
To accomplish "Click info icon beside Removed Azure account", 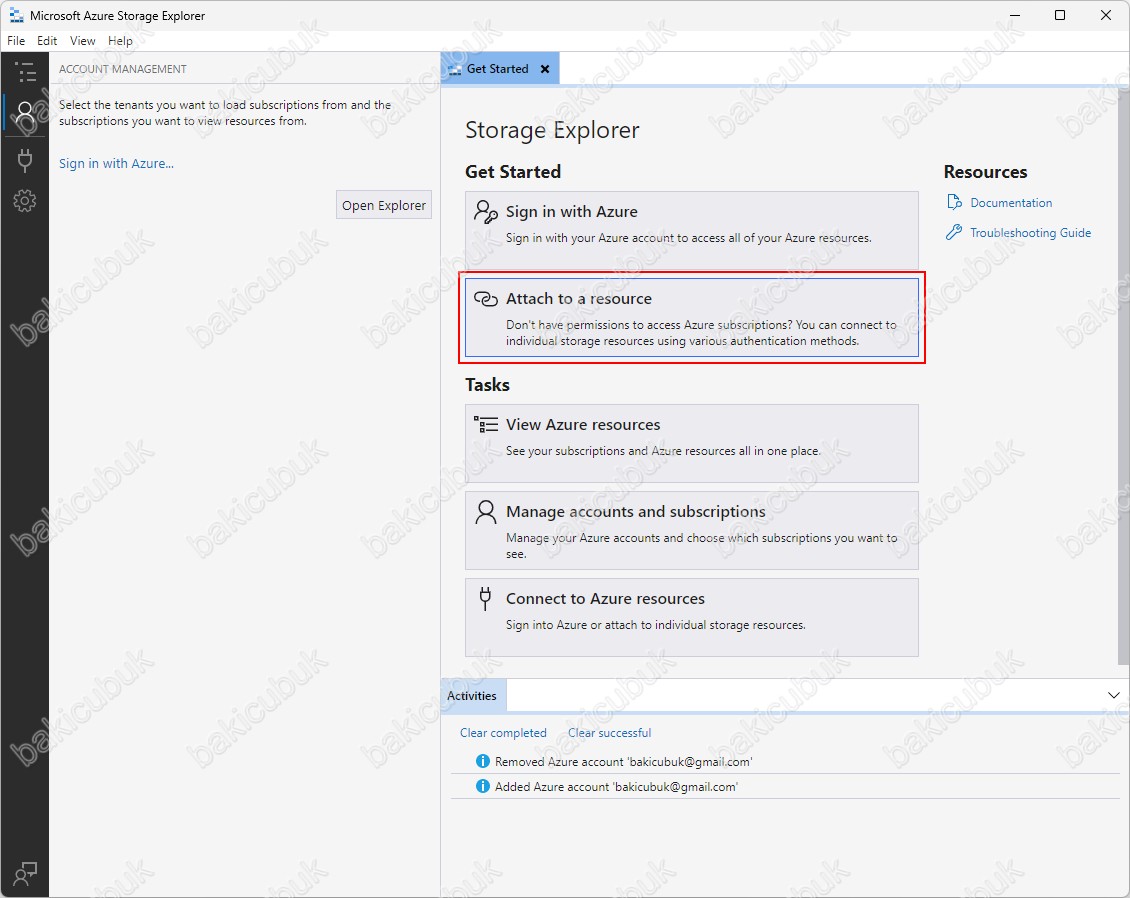I will coord(483,761).
